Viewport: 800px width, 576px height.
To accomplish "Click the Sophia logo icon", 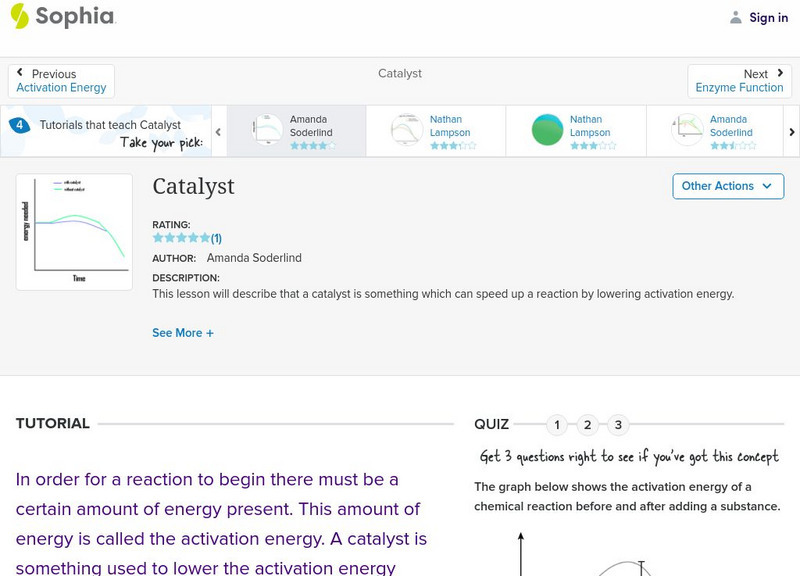I will coord(19,16).
